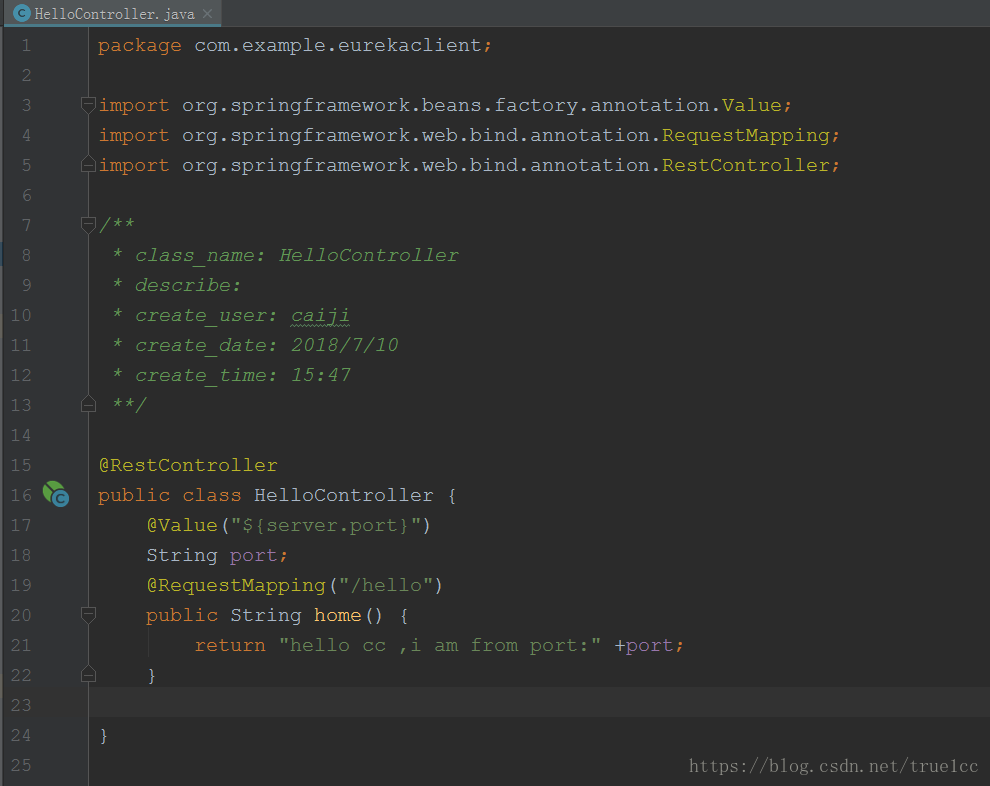Click the method fold end marker on line 22

pyautogui.click(x=88, y=675)
